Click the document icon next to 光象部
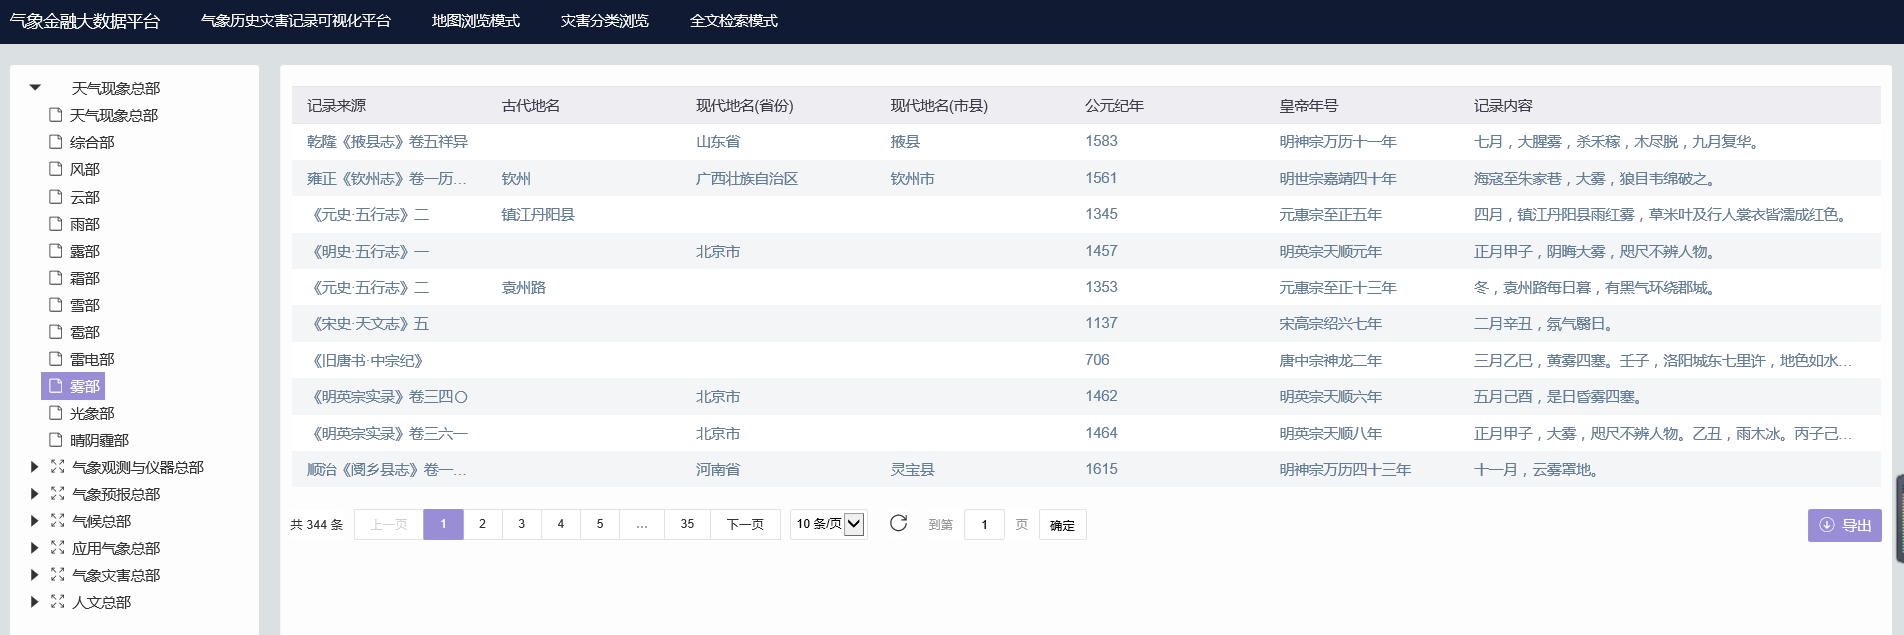This screenshot has height=635, width=1904. point(56,413)
